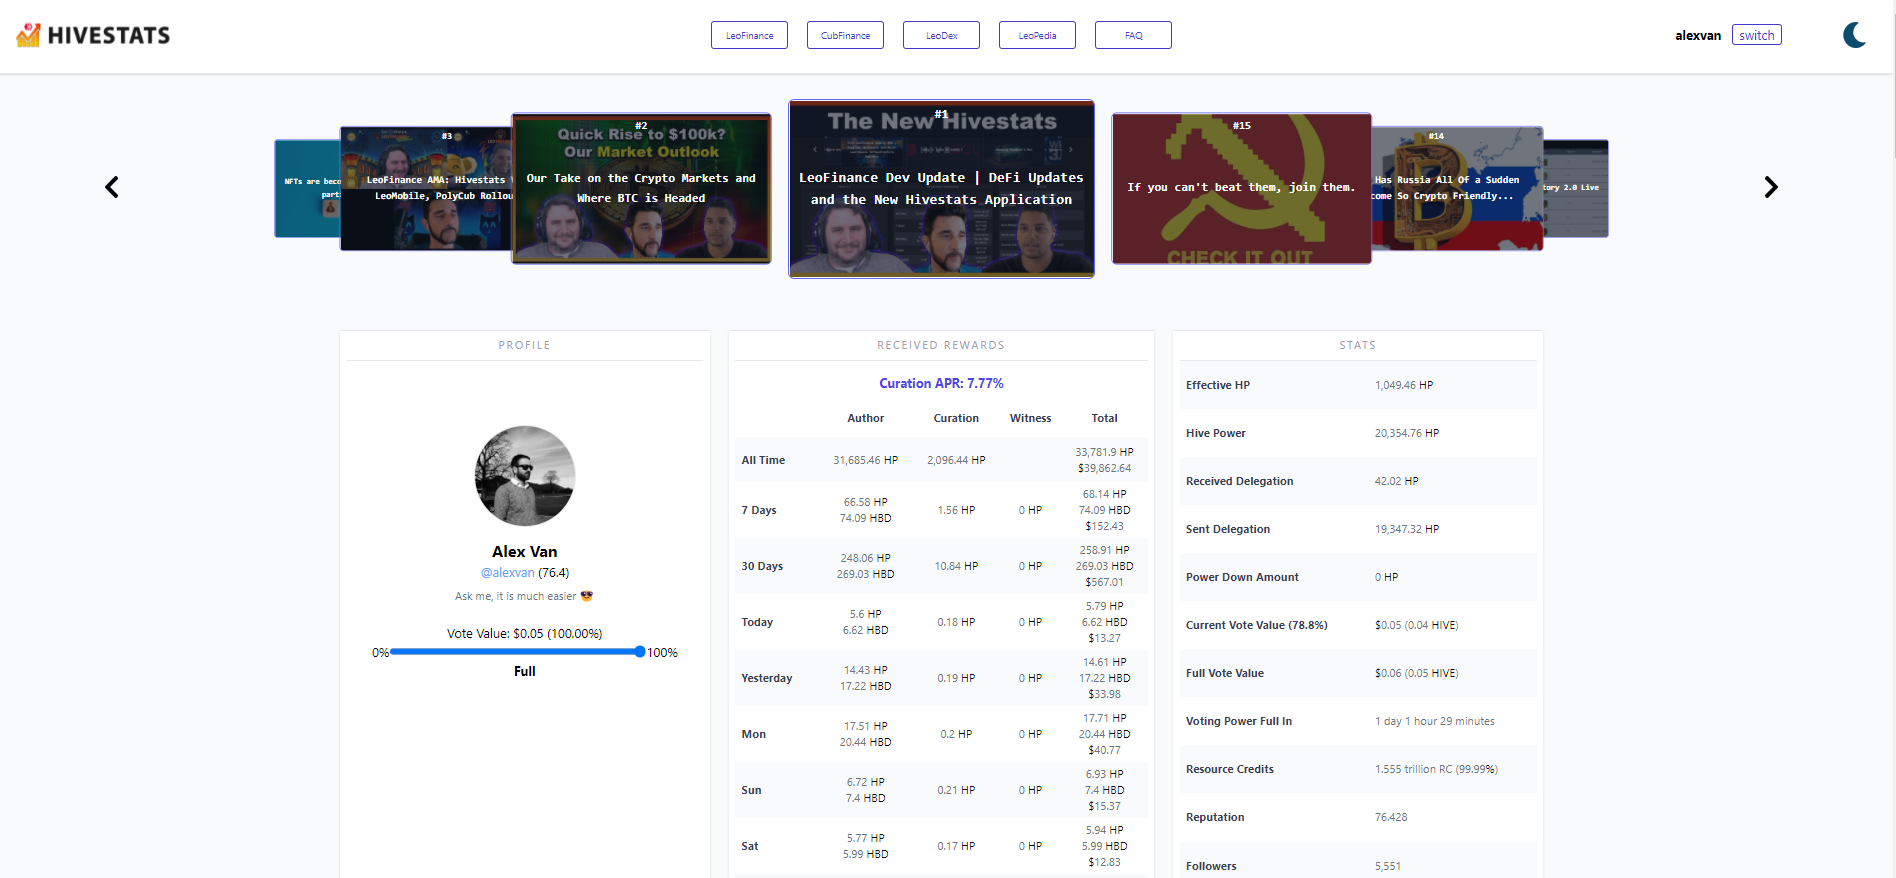Image resolution: width=1896 pixels, height=878 pixels.
Task: Click the Followers stat label
Action: pyautogui.click(x=1211, y=866)
